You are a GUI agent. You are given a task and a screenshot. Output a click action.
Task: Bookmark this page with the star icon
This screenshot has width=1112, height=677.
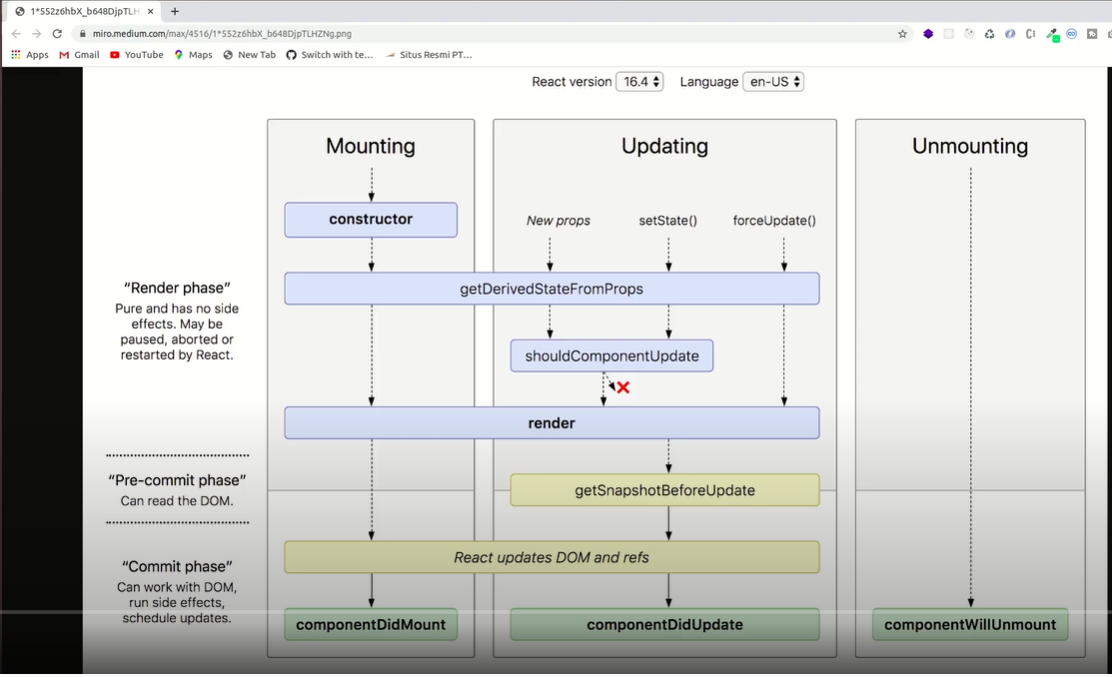point(902,33)
